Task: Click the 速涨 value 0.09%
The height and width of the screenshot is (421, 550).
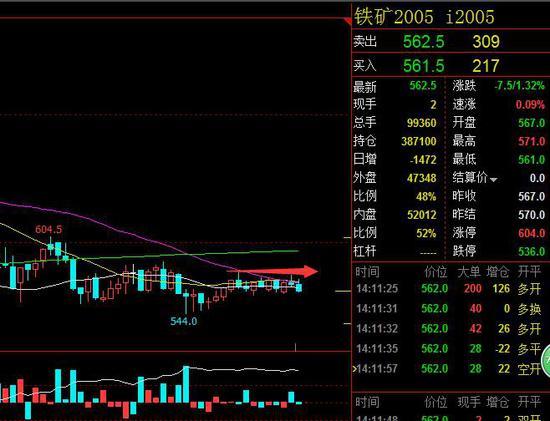Action: pos(530,105)
